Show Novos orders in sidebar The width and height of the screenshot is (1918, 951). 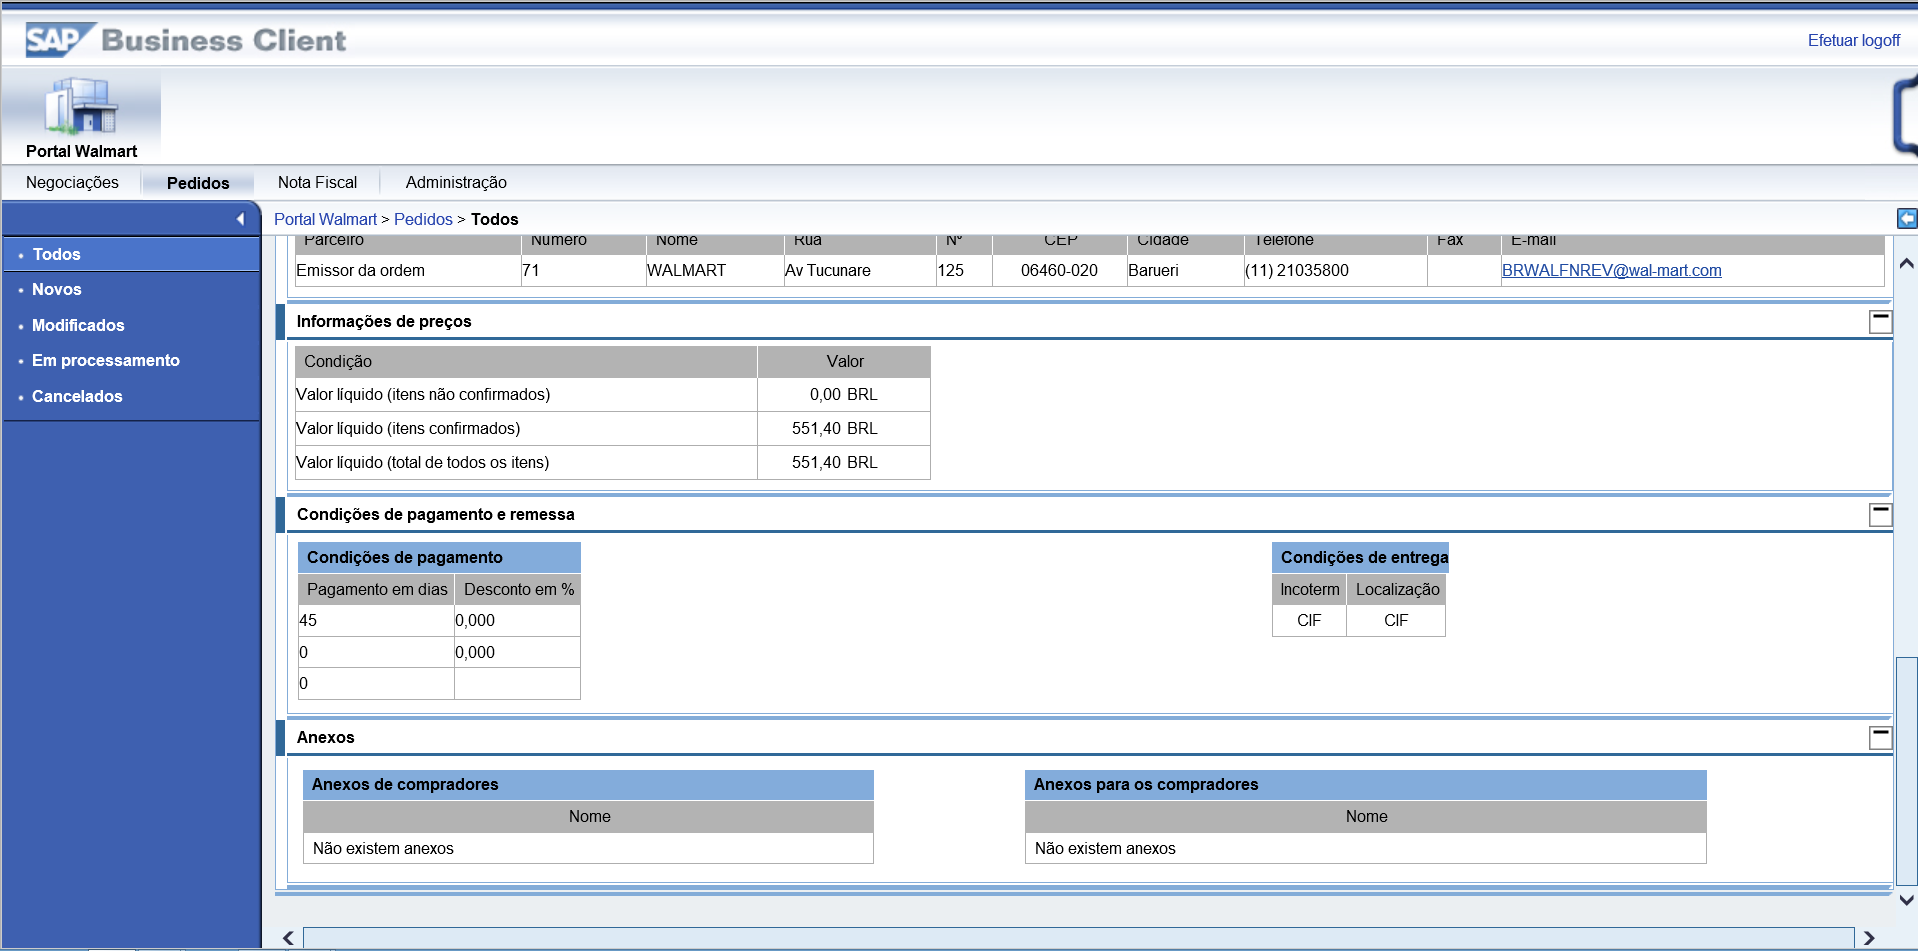[57, 289]
